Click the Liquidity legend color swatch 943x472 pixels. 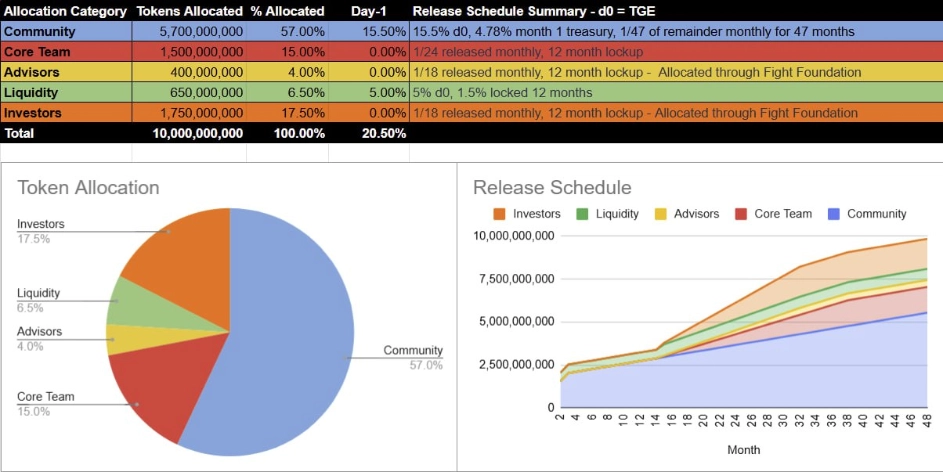click(581, 214)
